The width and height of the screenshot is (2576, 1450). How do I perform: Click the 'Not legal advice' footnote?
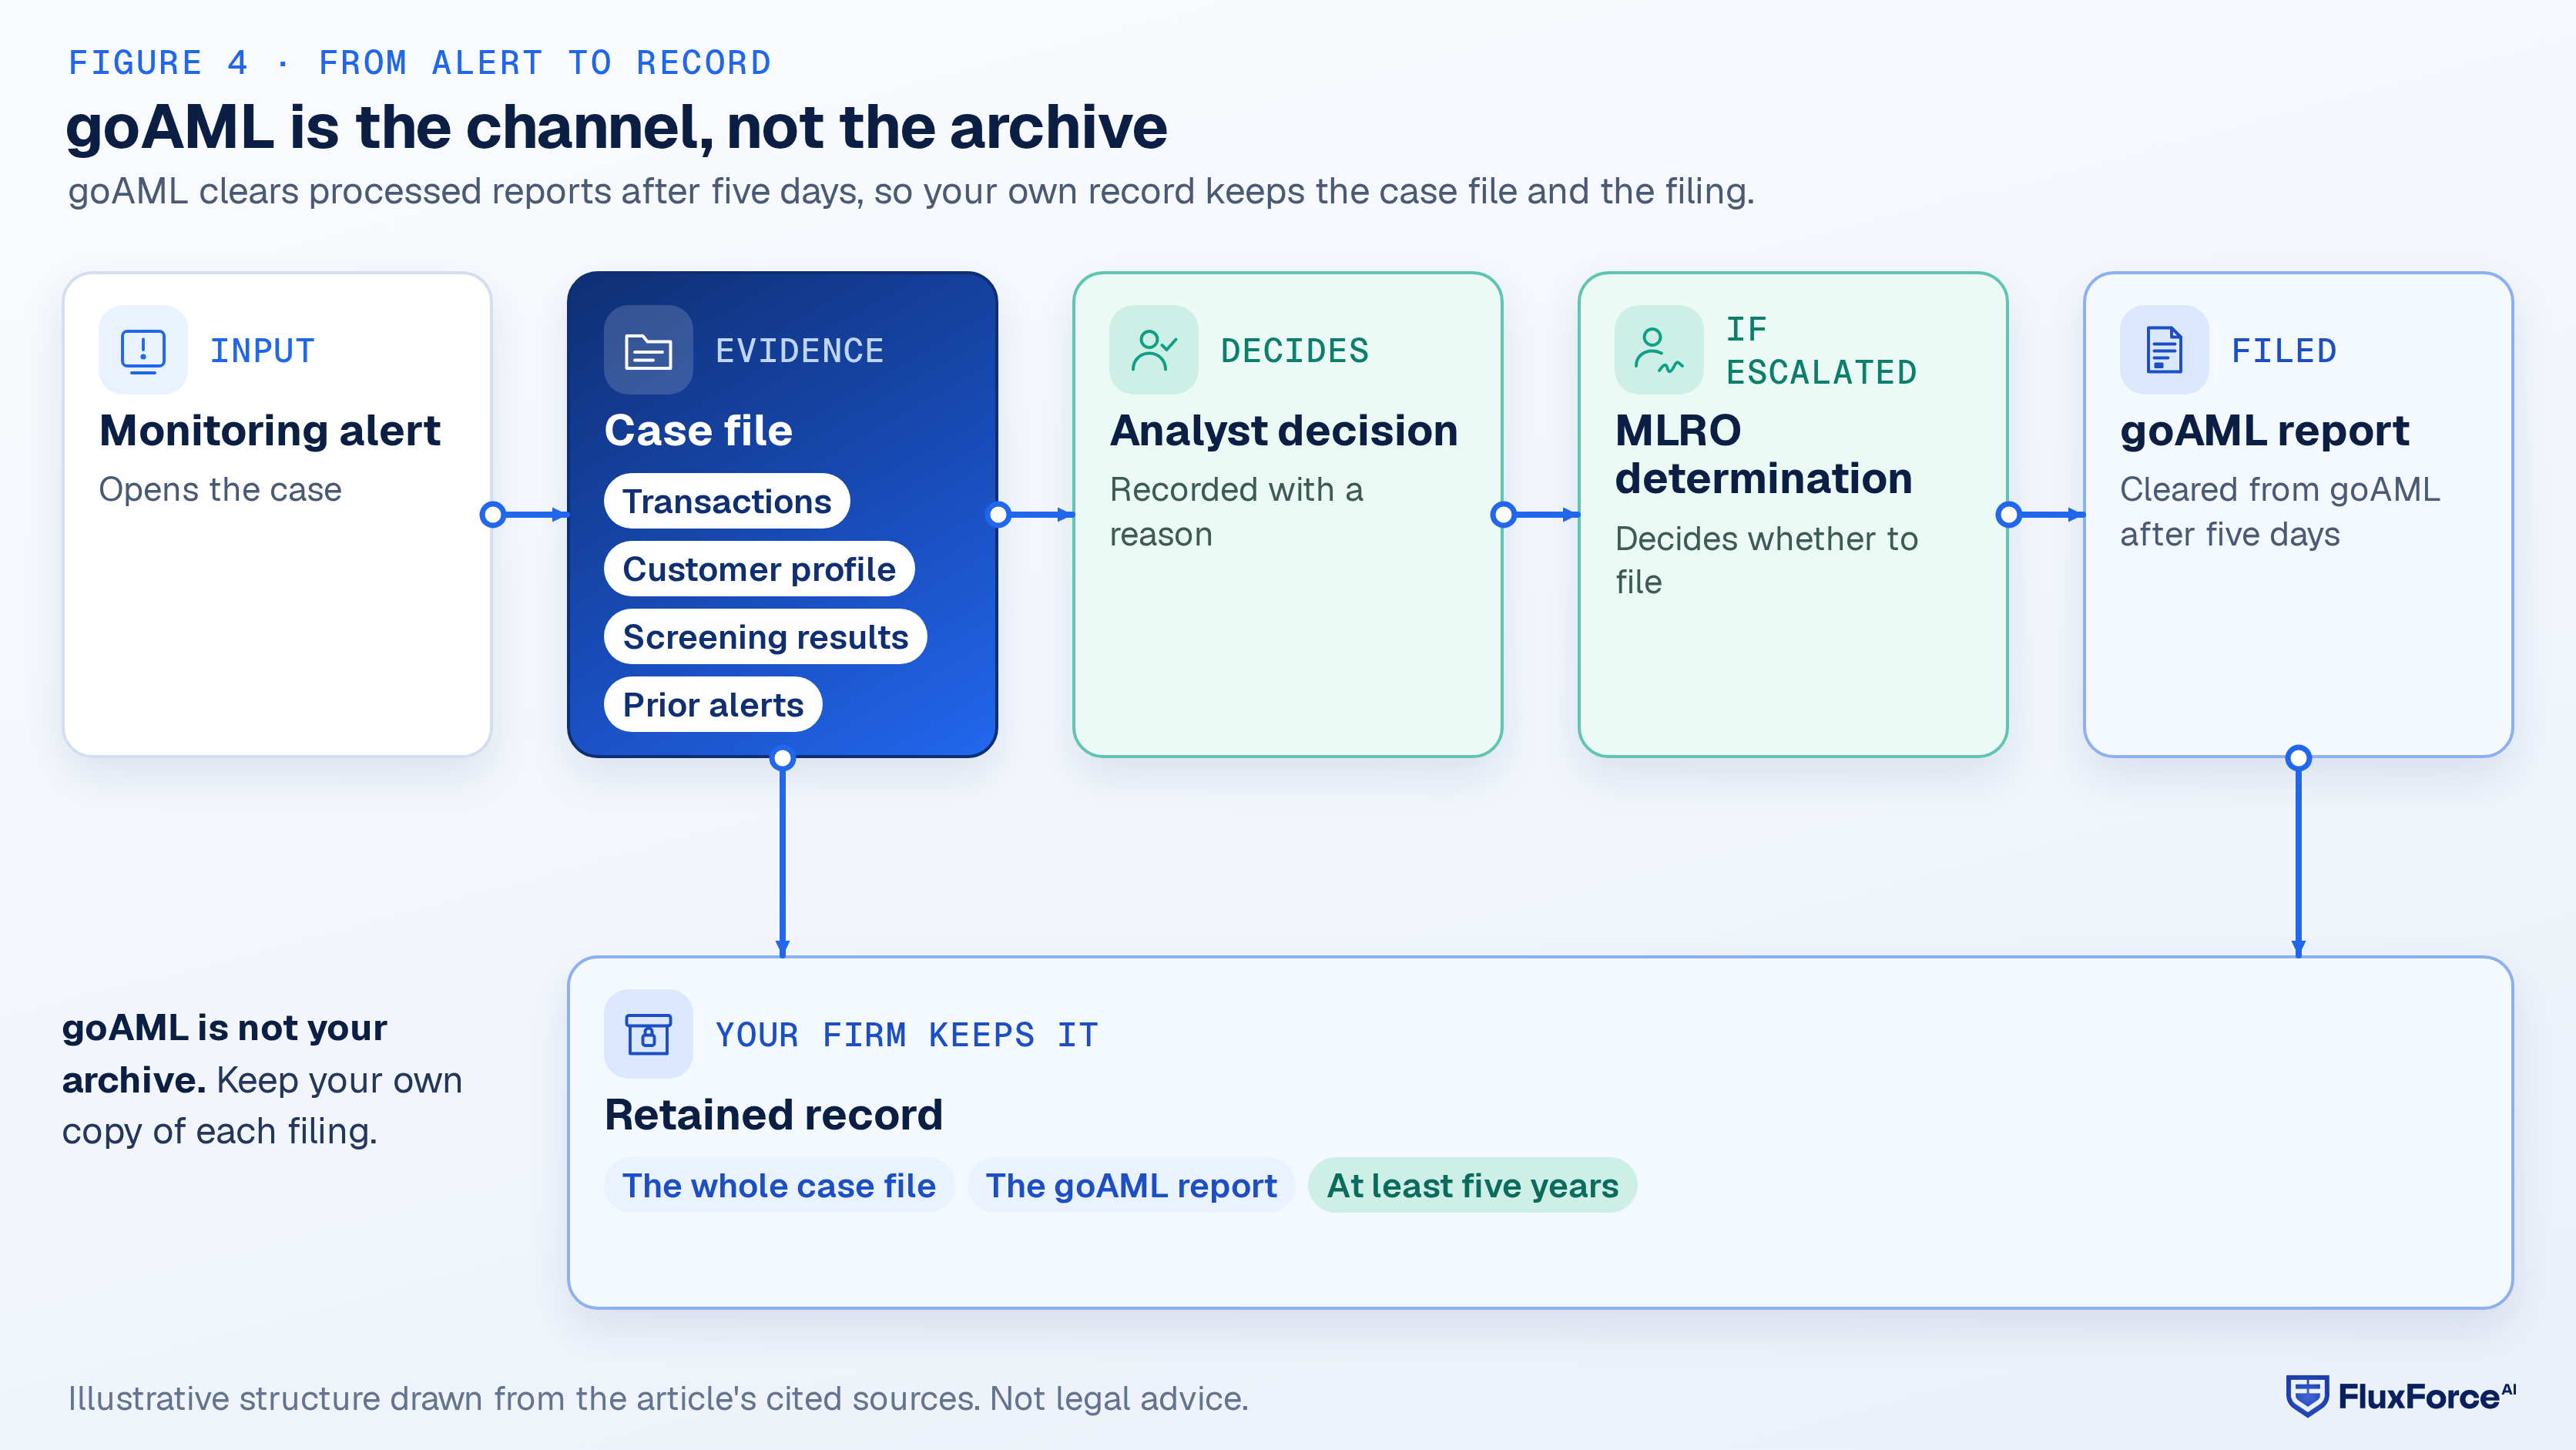(x=658, y=1398)
